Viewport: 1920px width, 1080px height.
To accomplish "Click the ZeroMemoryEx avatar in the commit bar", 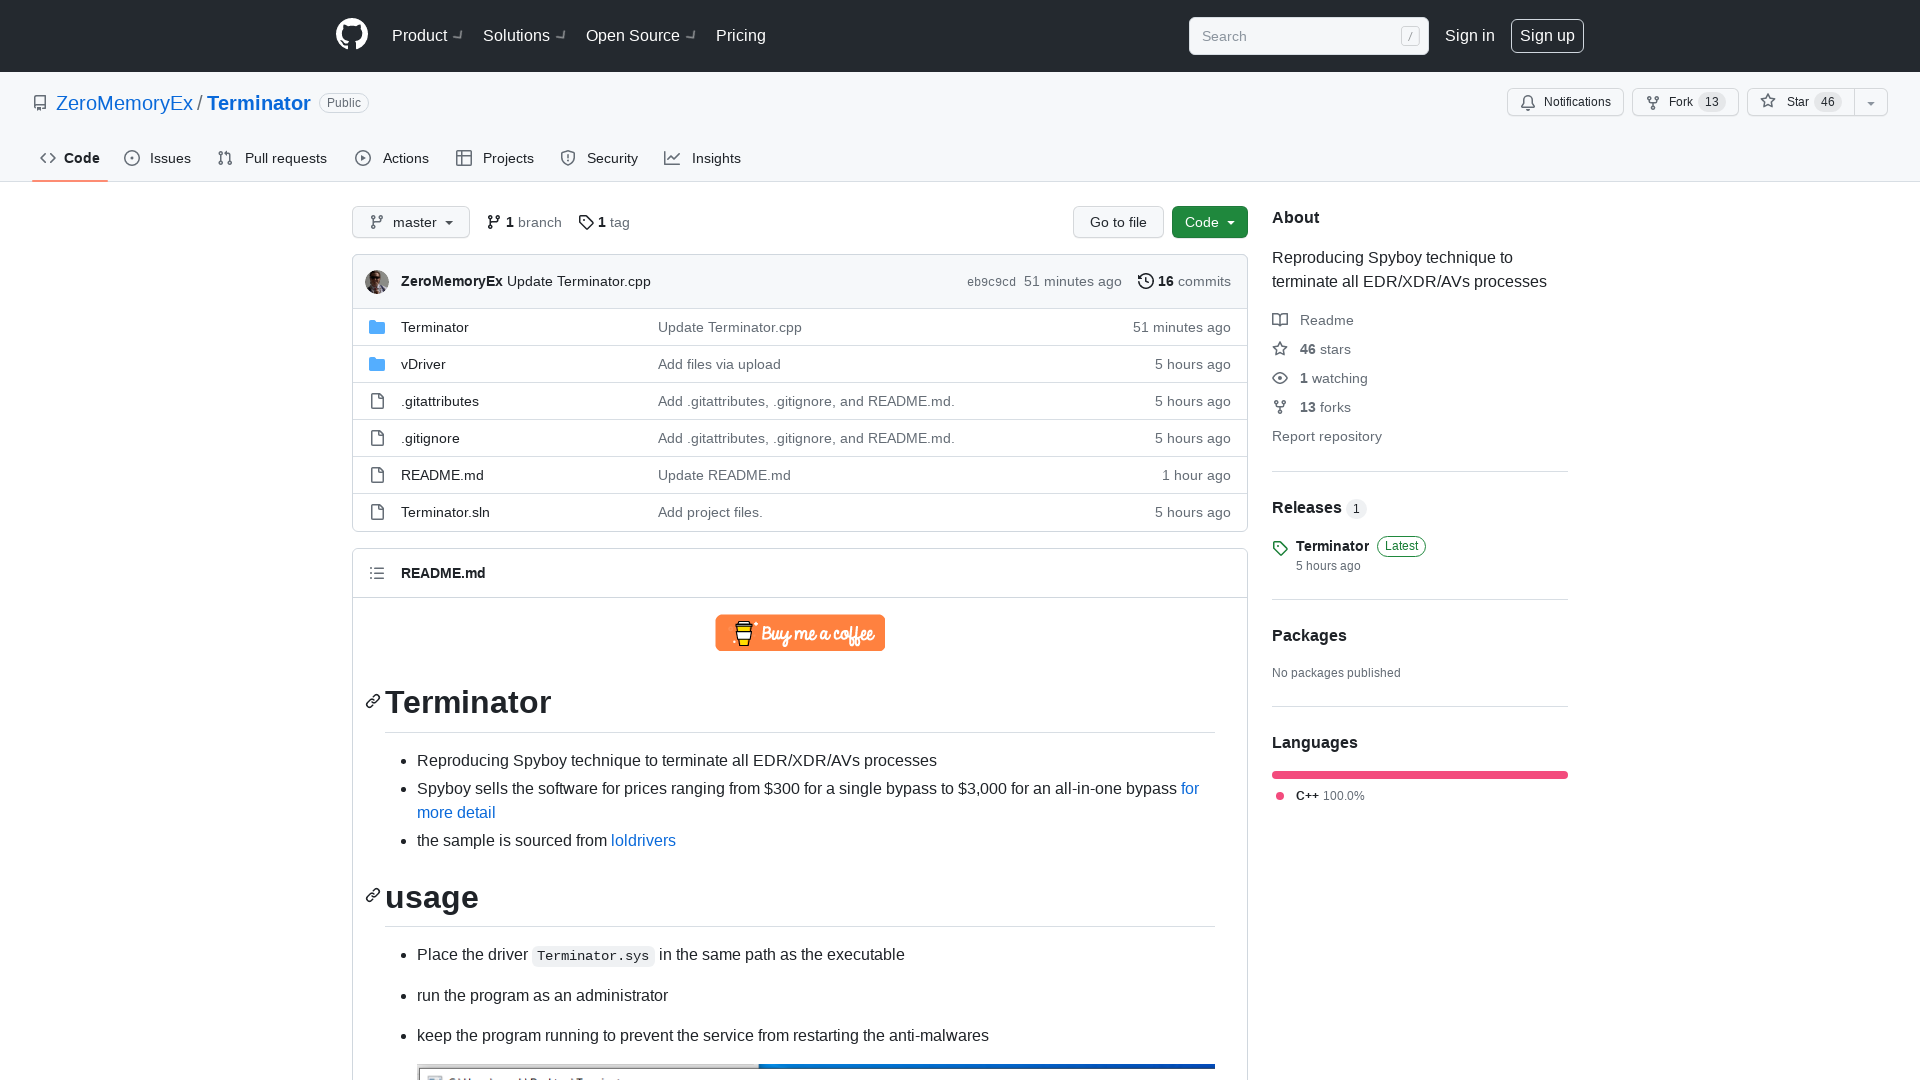I will tap(377, 282).
